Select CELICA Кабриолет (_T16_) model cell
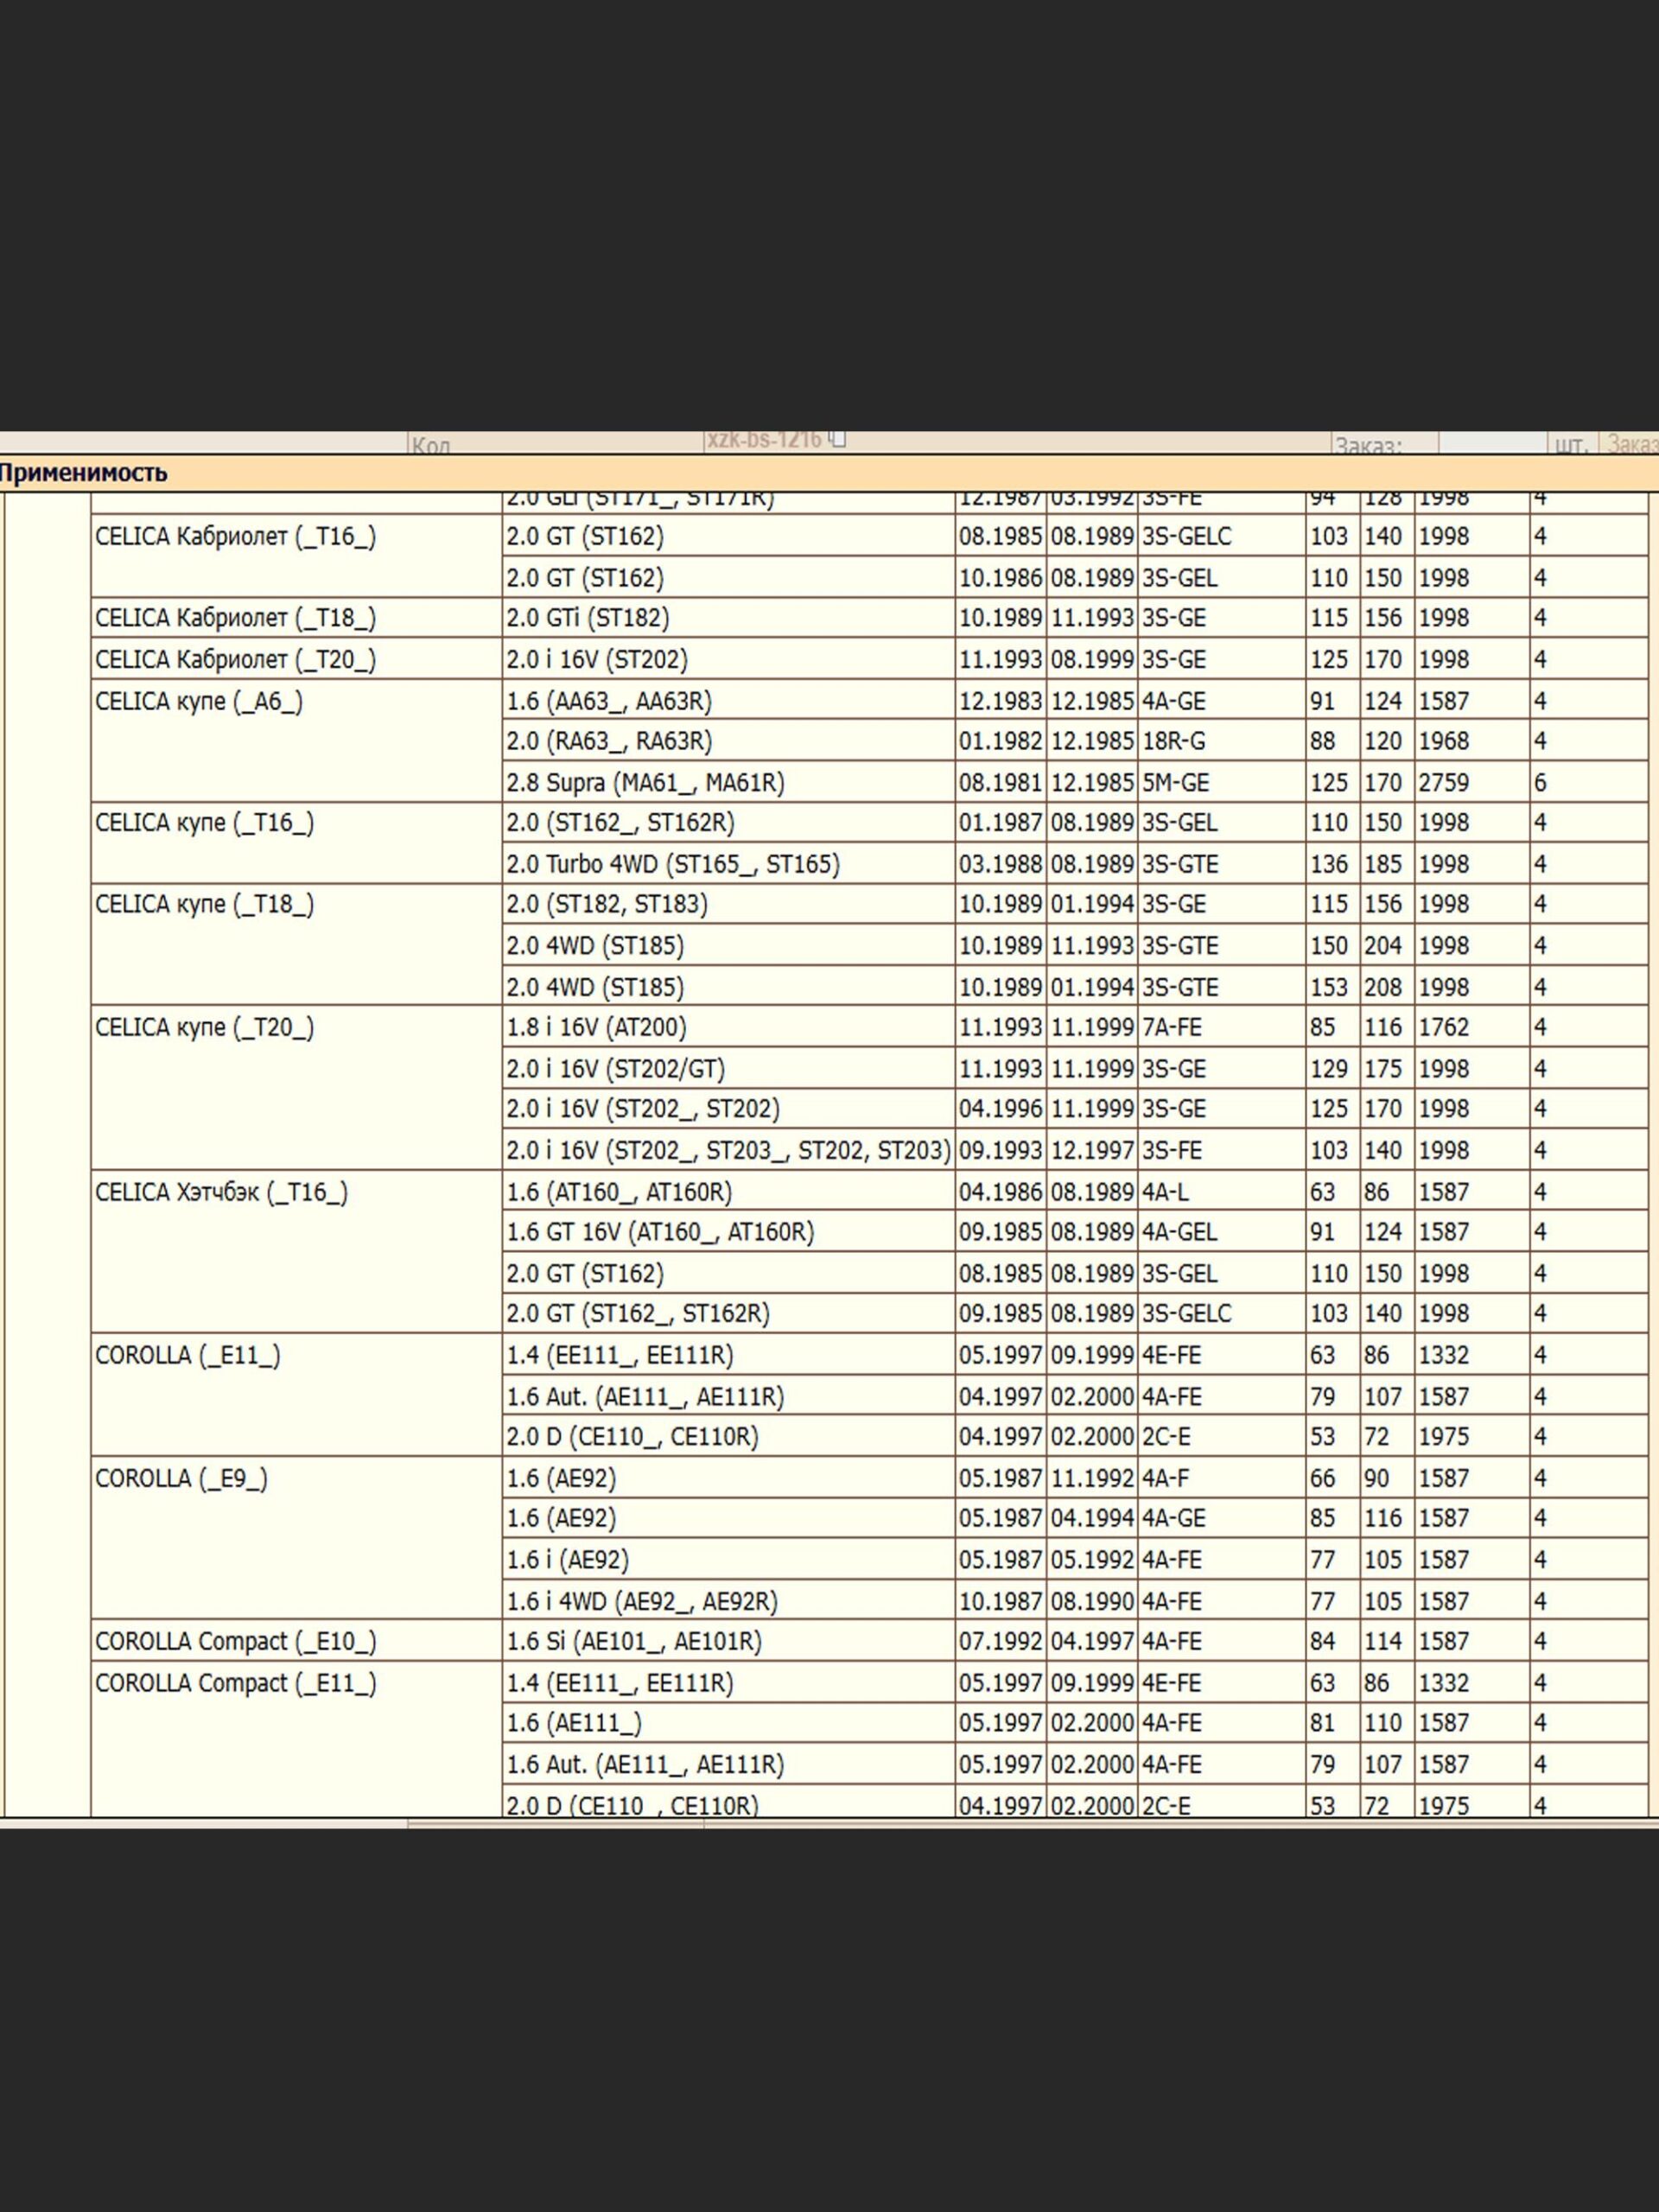This screenshot has height=2212, width=1659. (235, 537)
